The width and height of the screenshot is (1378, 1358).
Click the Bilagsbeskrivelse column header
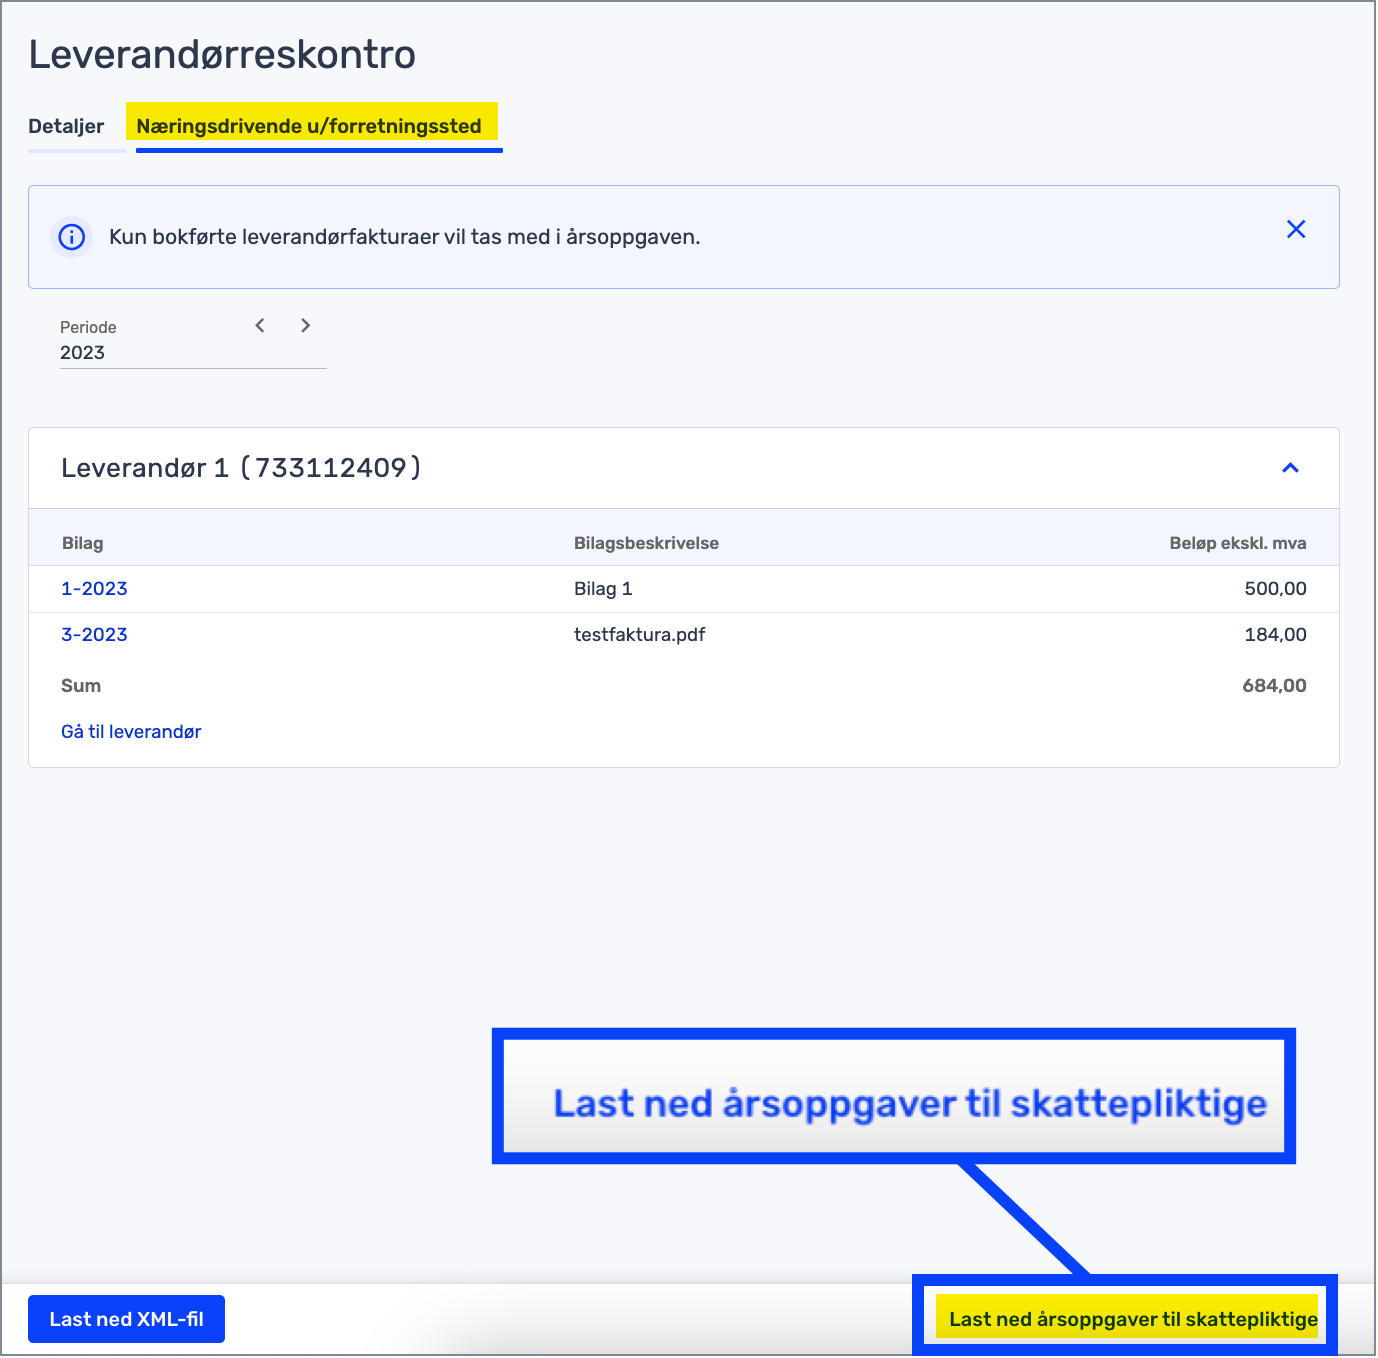click(646, 543)
